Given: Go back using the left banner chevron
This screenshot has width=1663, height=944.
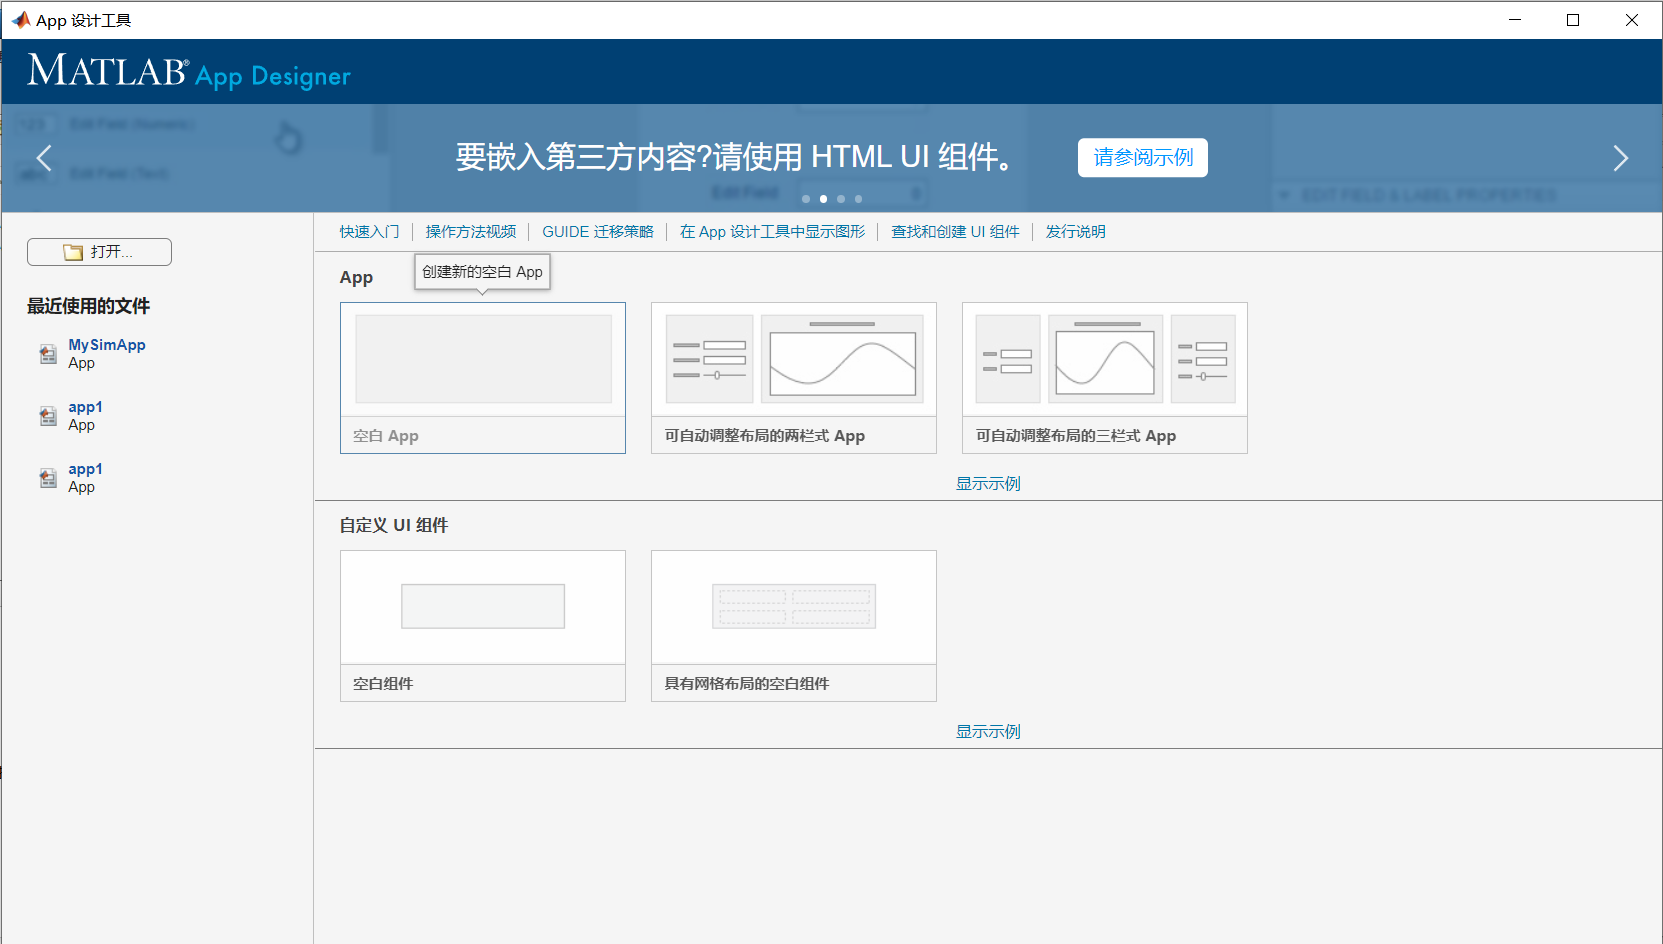Looking at the screenshot, I should (x=42, y=158).
